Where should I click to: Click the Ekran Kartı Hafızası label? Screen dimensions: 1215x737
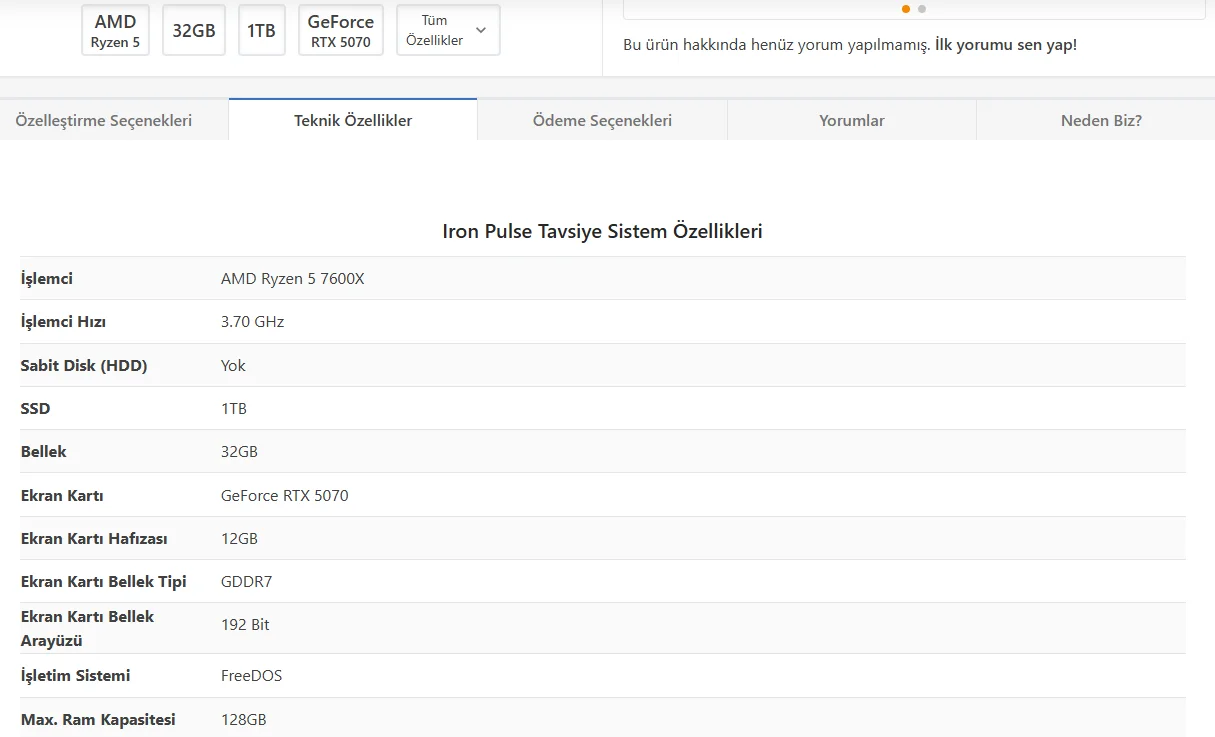[94, 539]
